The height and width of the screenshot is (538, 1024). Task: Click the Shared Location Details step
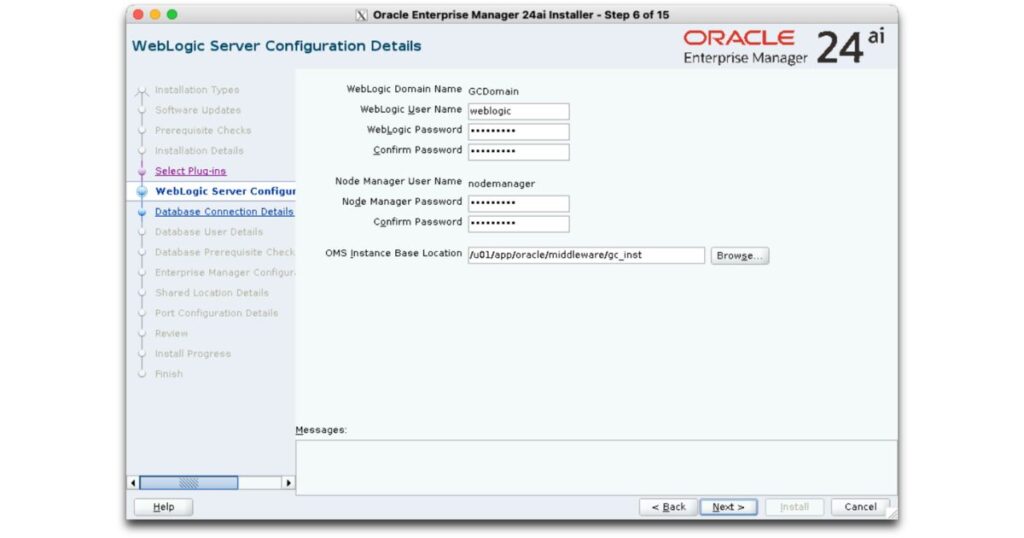[212, 293]
